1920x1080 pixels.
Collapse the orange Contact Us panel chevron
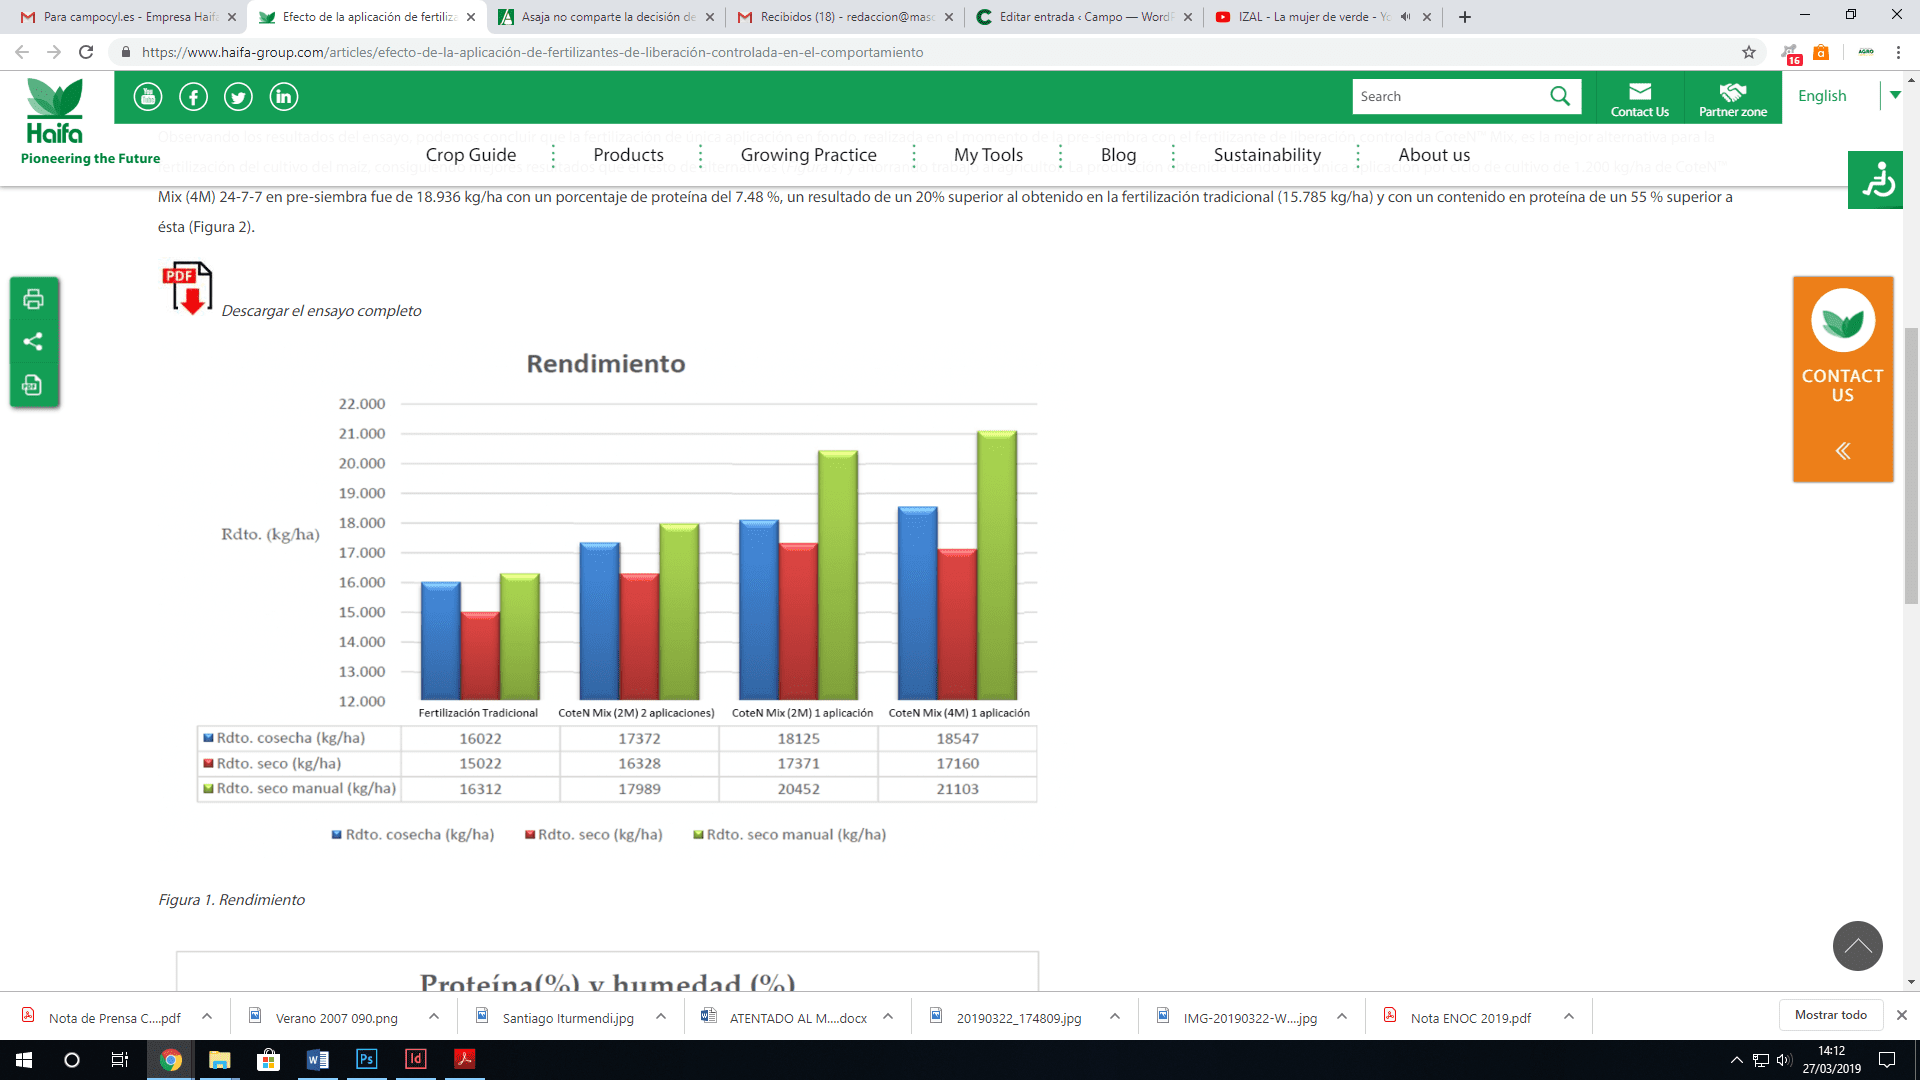click(x=1842, y=451)
